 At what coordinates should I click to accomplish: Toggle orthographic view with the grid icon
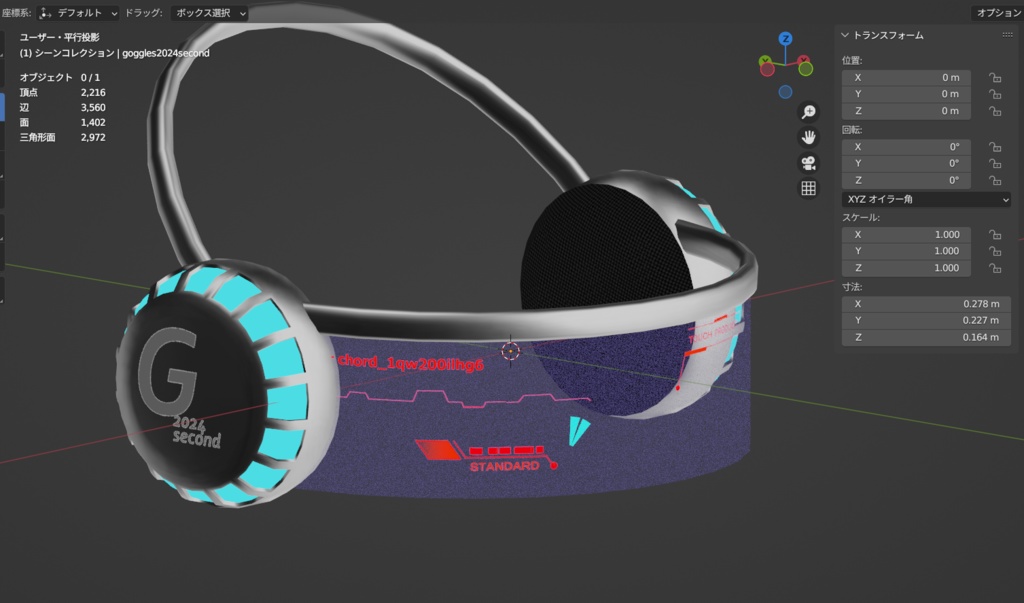(808, 188)
